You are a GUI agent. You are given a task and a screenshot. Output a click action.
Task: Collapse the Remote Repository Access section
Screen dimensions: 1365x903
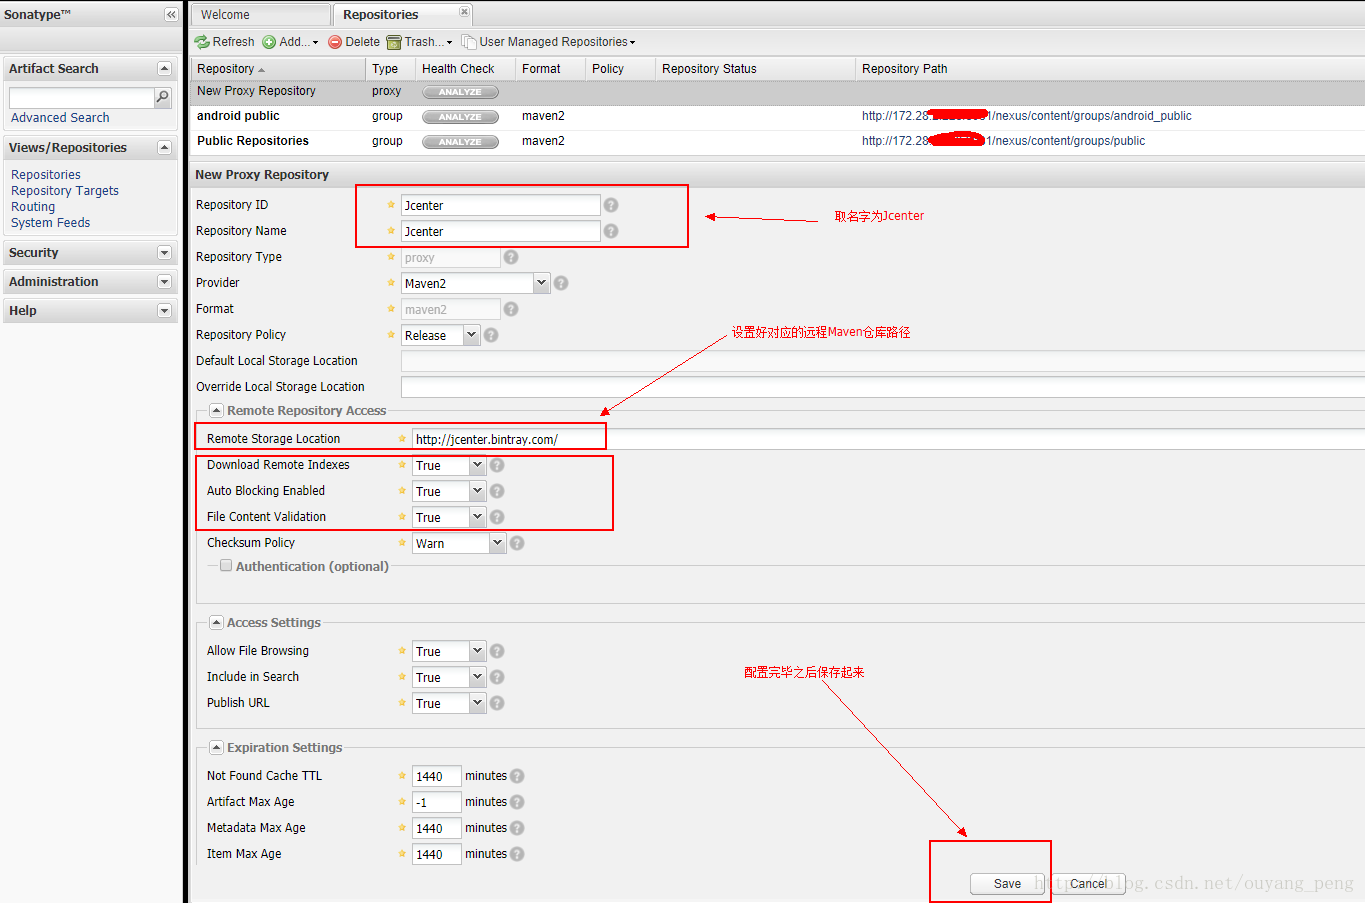tap(216, 411)
